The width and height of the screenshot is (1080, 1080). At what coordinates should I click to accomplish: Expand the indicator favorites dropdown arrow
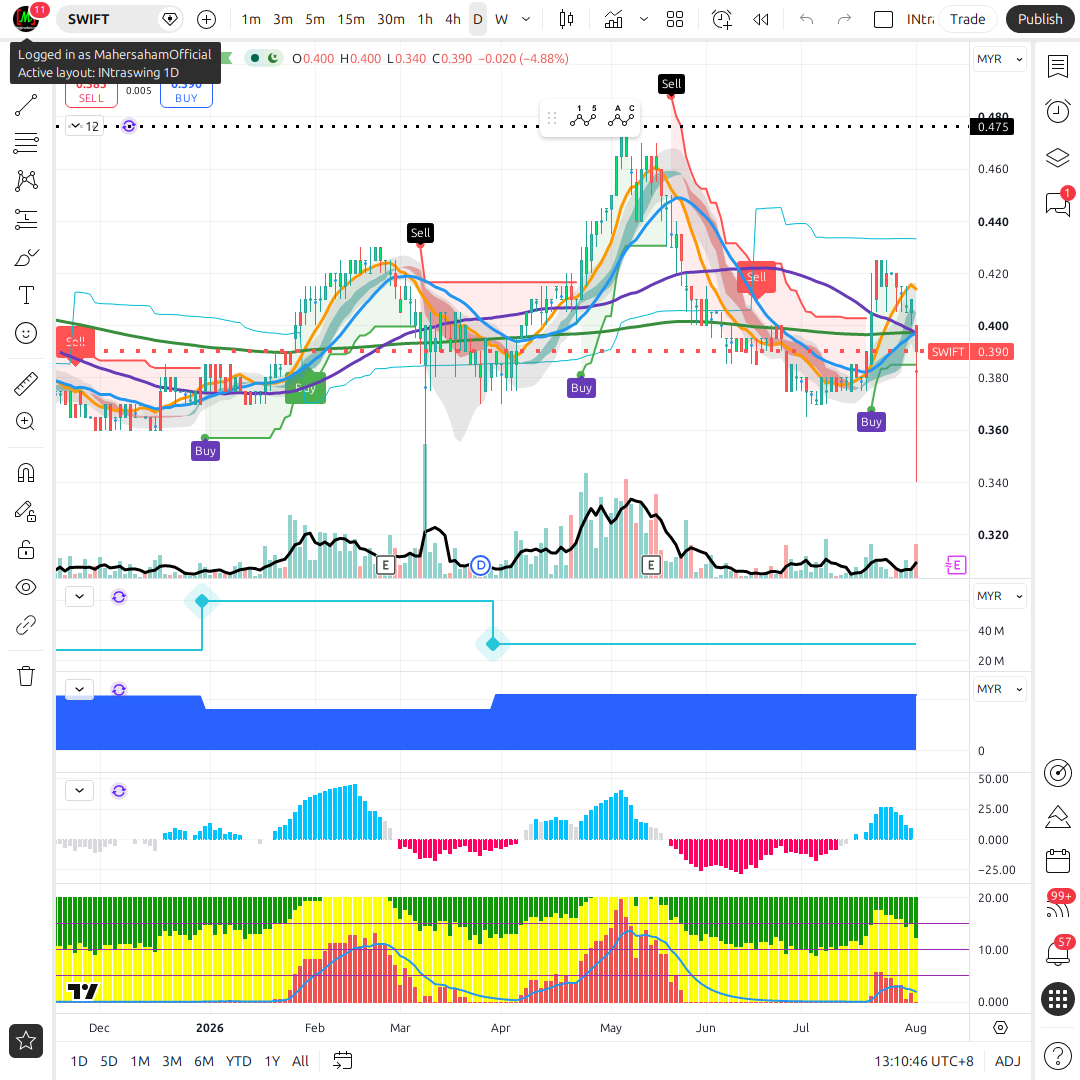(644, 19)
